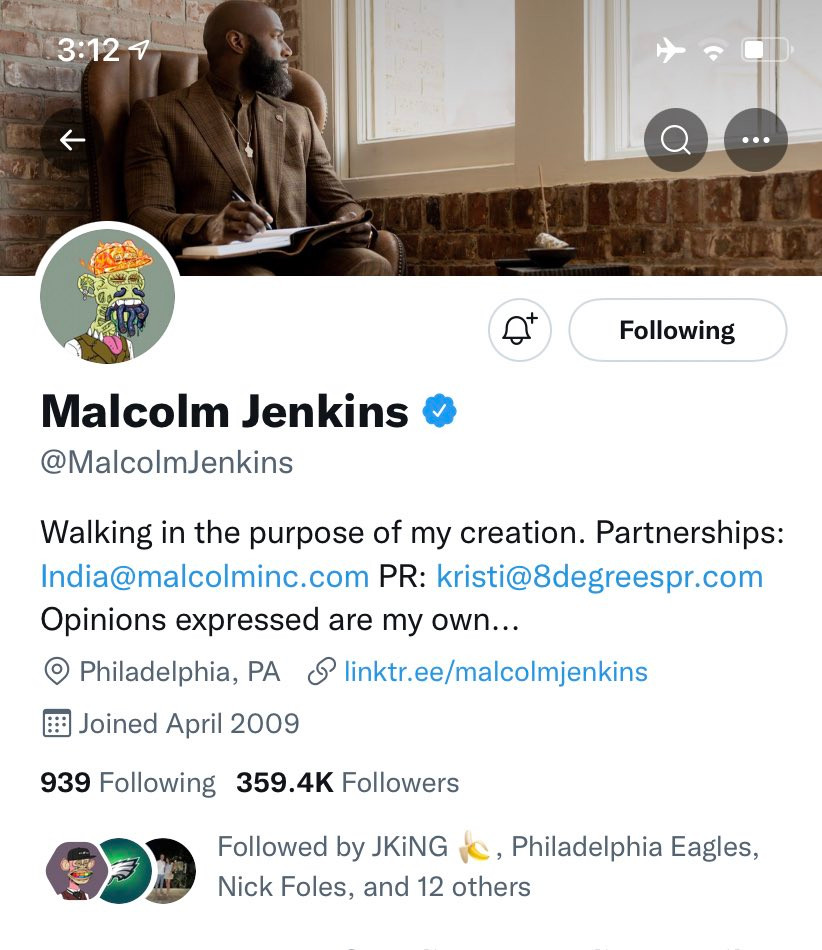
Task: View the header banner photo
Action: click(x=411, y=138)
